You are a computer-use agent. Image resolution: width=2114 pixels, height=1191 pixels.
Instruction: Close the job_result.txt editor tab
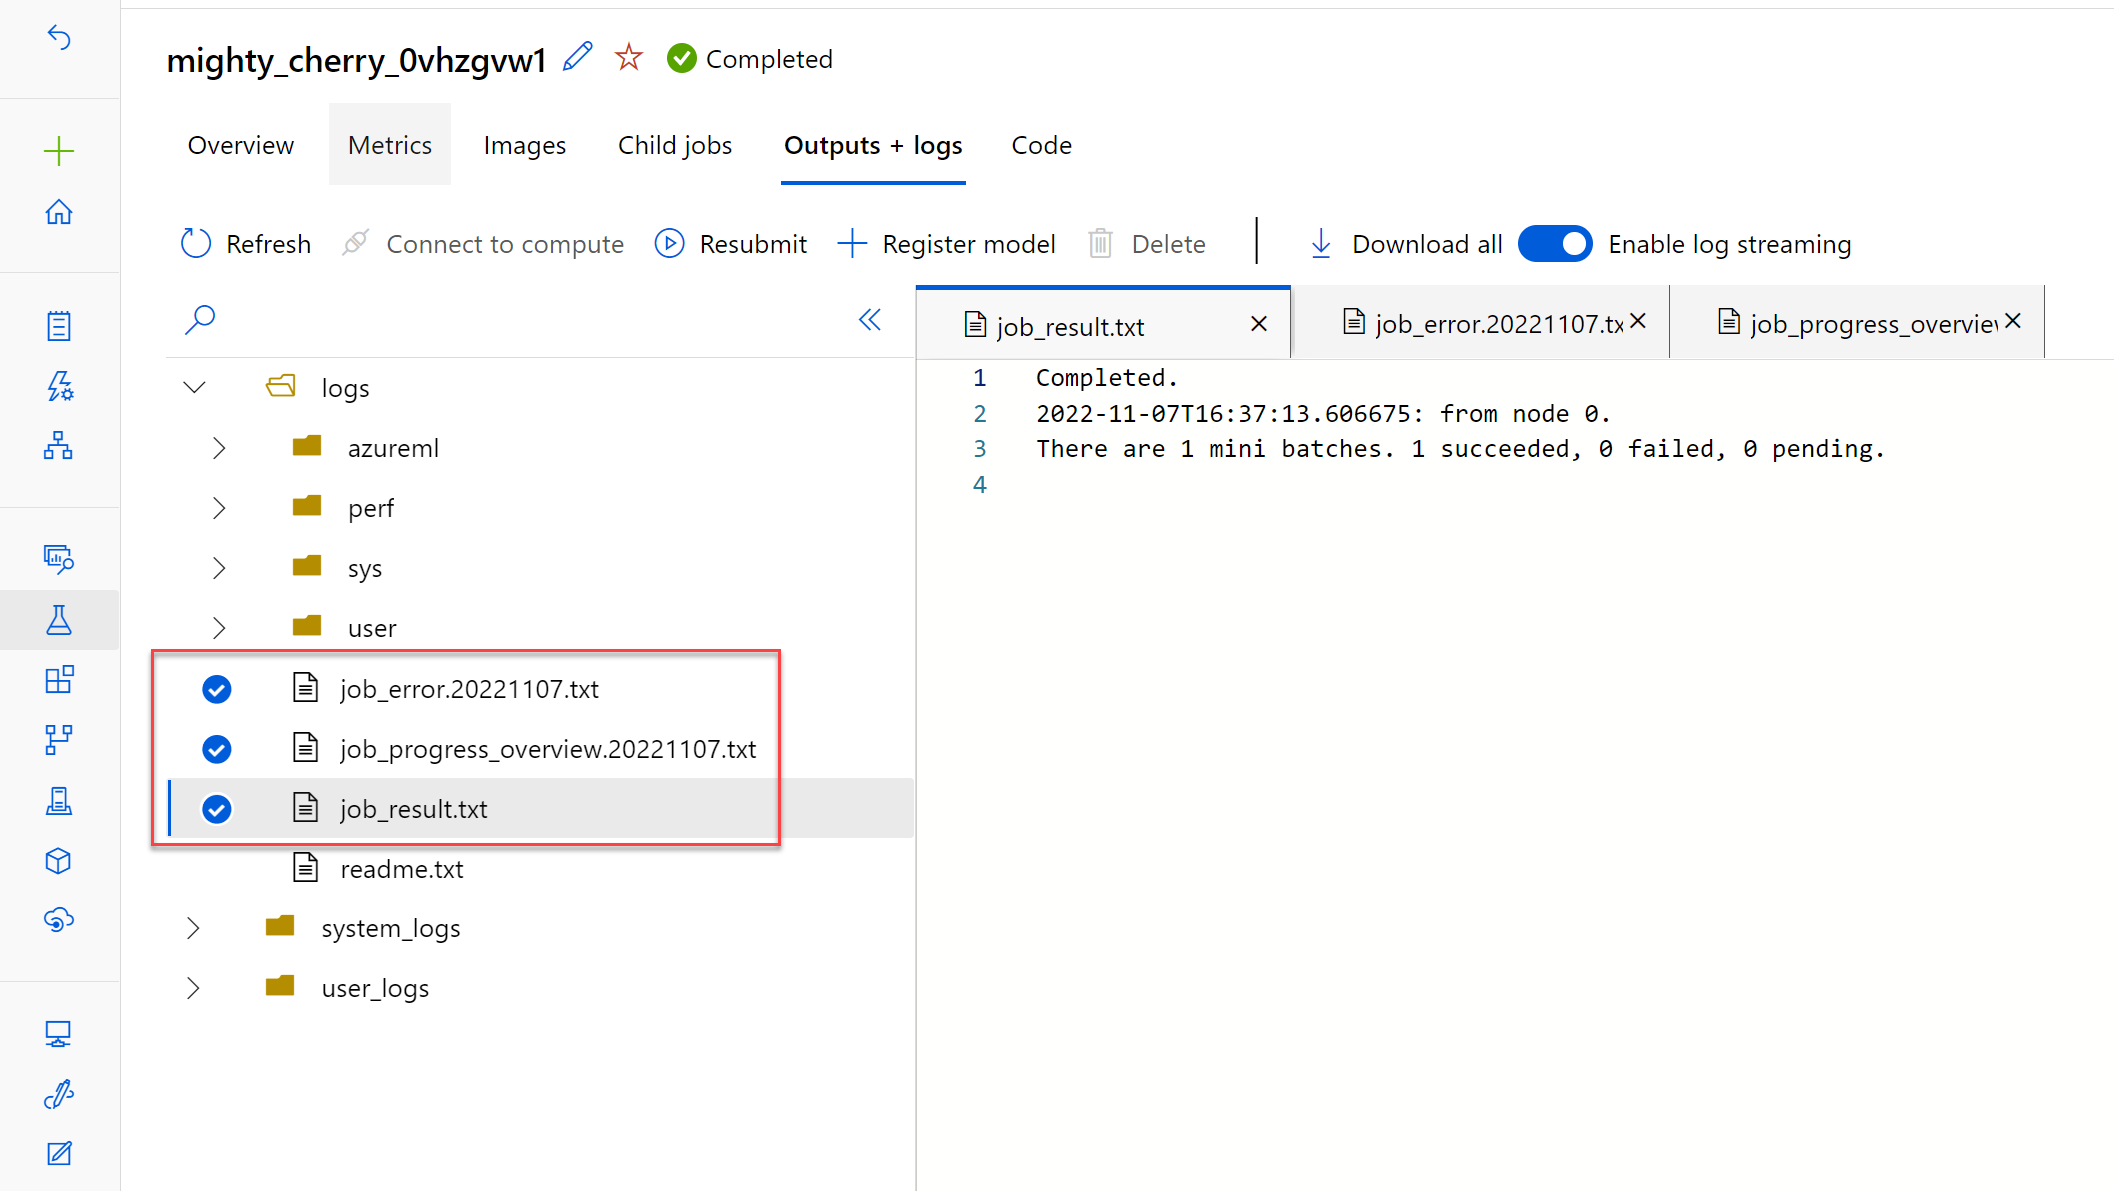1259,324
